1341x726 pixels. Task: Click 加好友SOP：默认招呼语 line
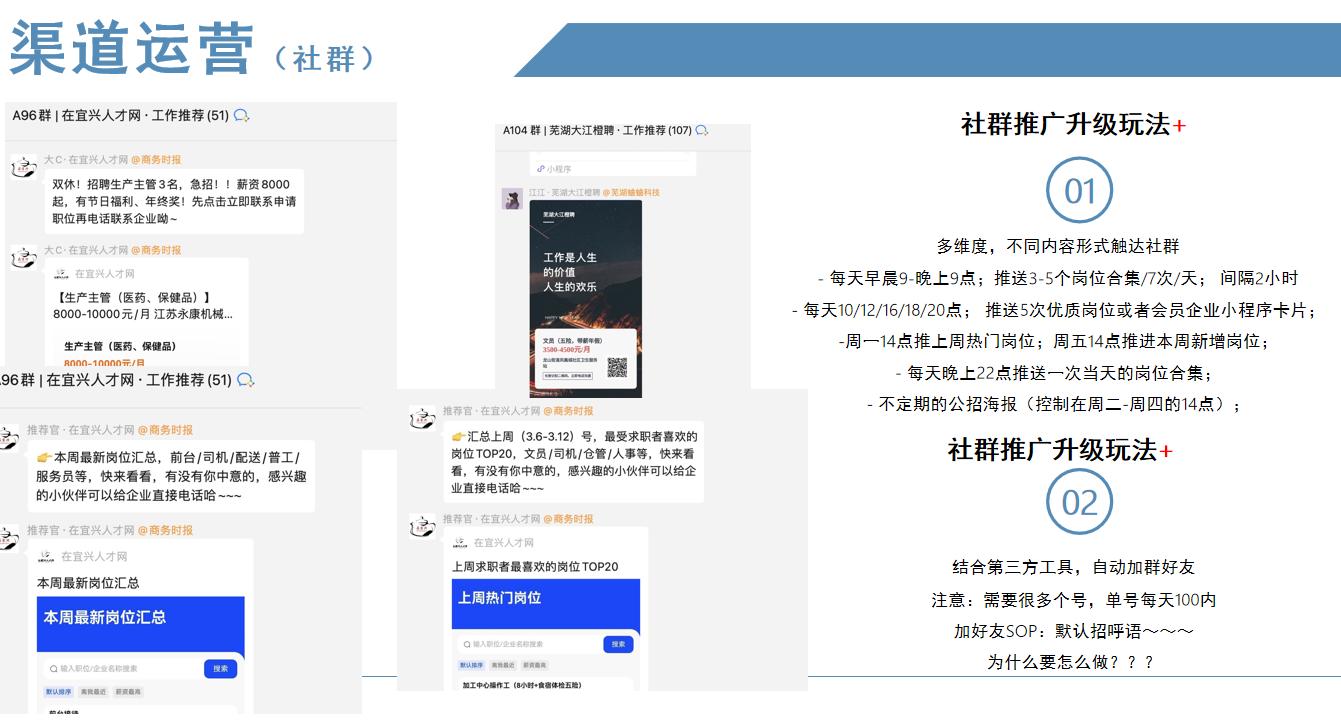point(1074,632)
